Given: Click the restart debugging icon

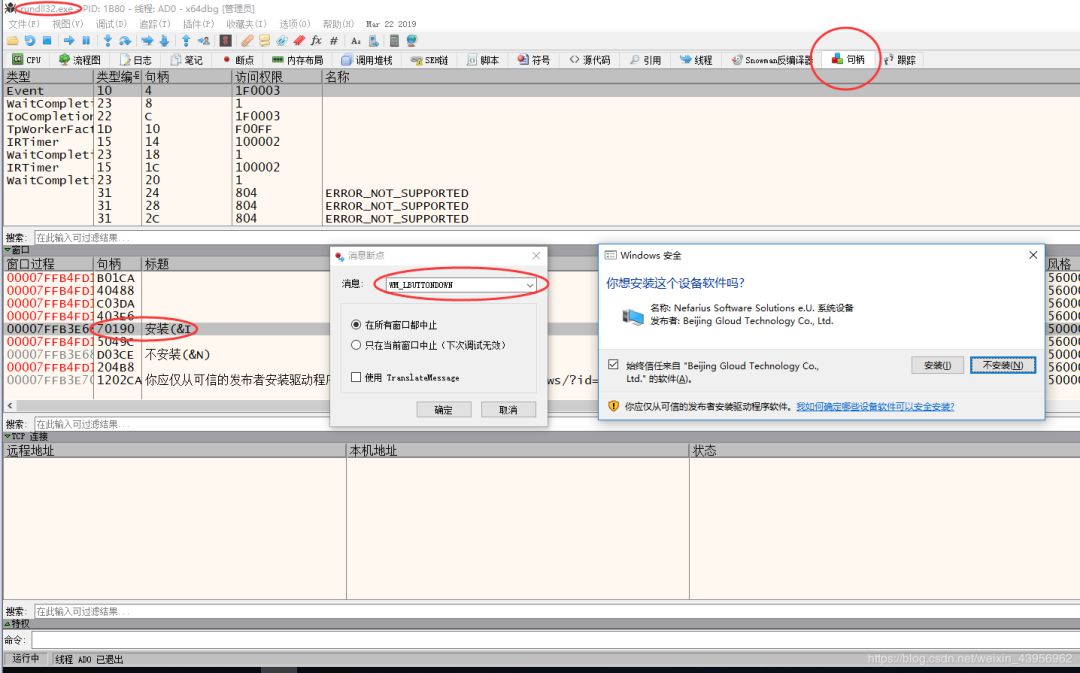Looking at the screenshot, I should [x=30, y=41].
